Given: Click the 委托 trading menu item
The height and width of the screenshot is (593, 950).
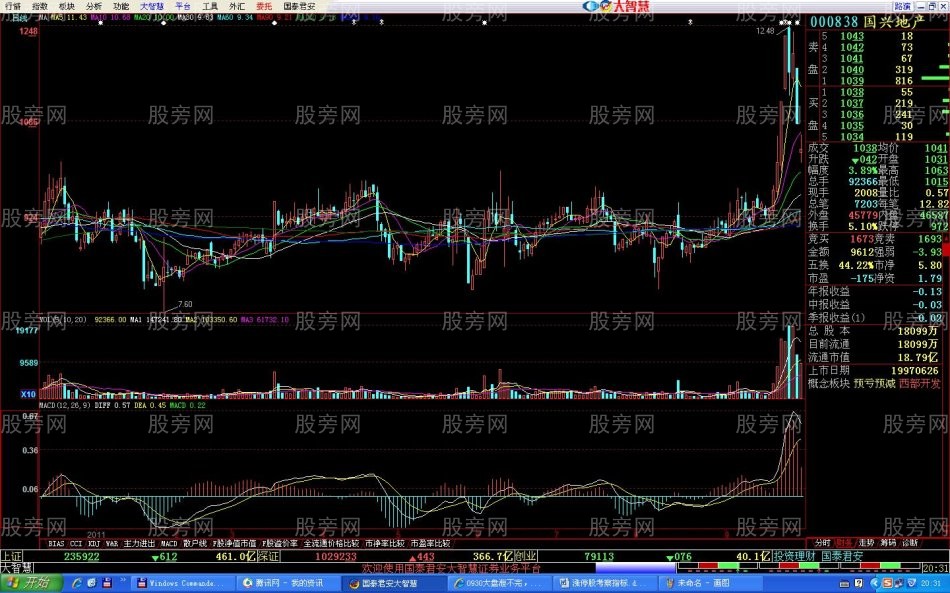Looking at the screenshot, I should [263, 5].
